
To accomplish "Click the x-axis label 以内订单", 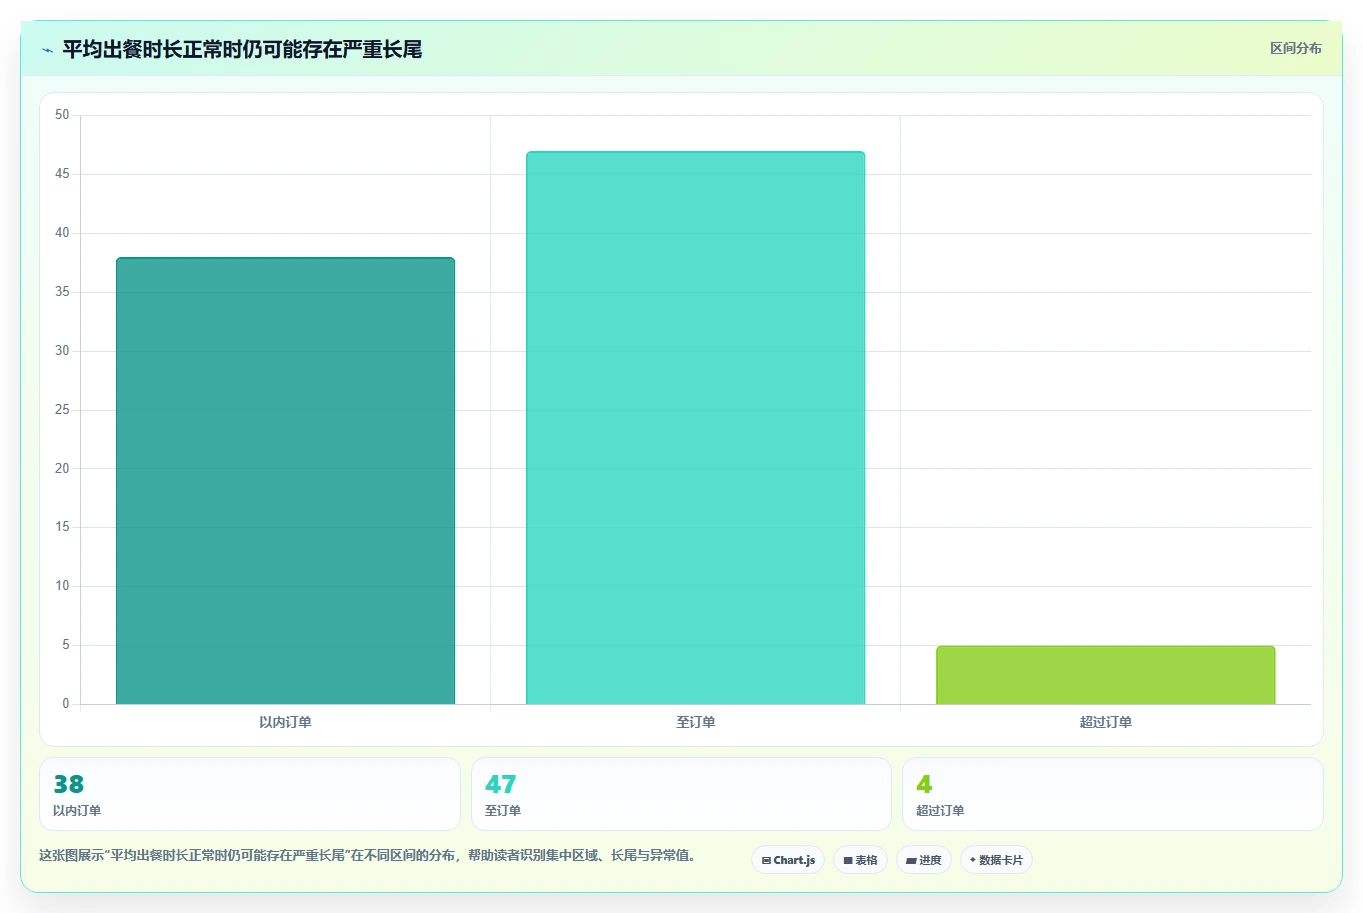I will coord(285,722).
